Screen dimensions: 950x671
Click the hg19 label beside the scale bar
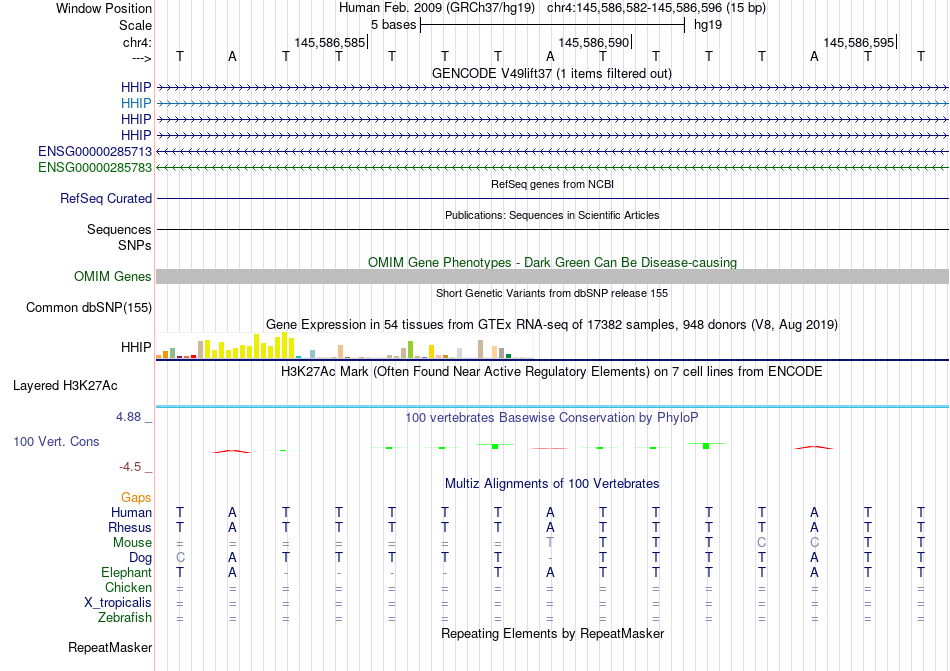(708, 25)
